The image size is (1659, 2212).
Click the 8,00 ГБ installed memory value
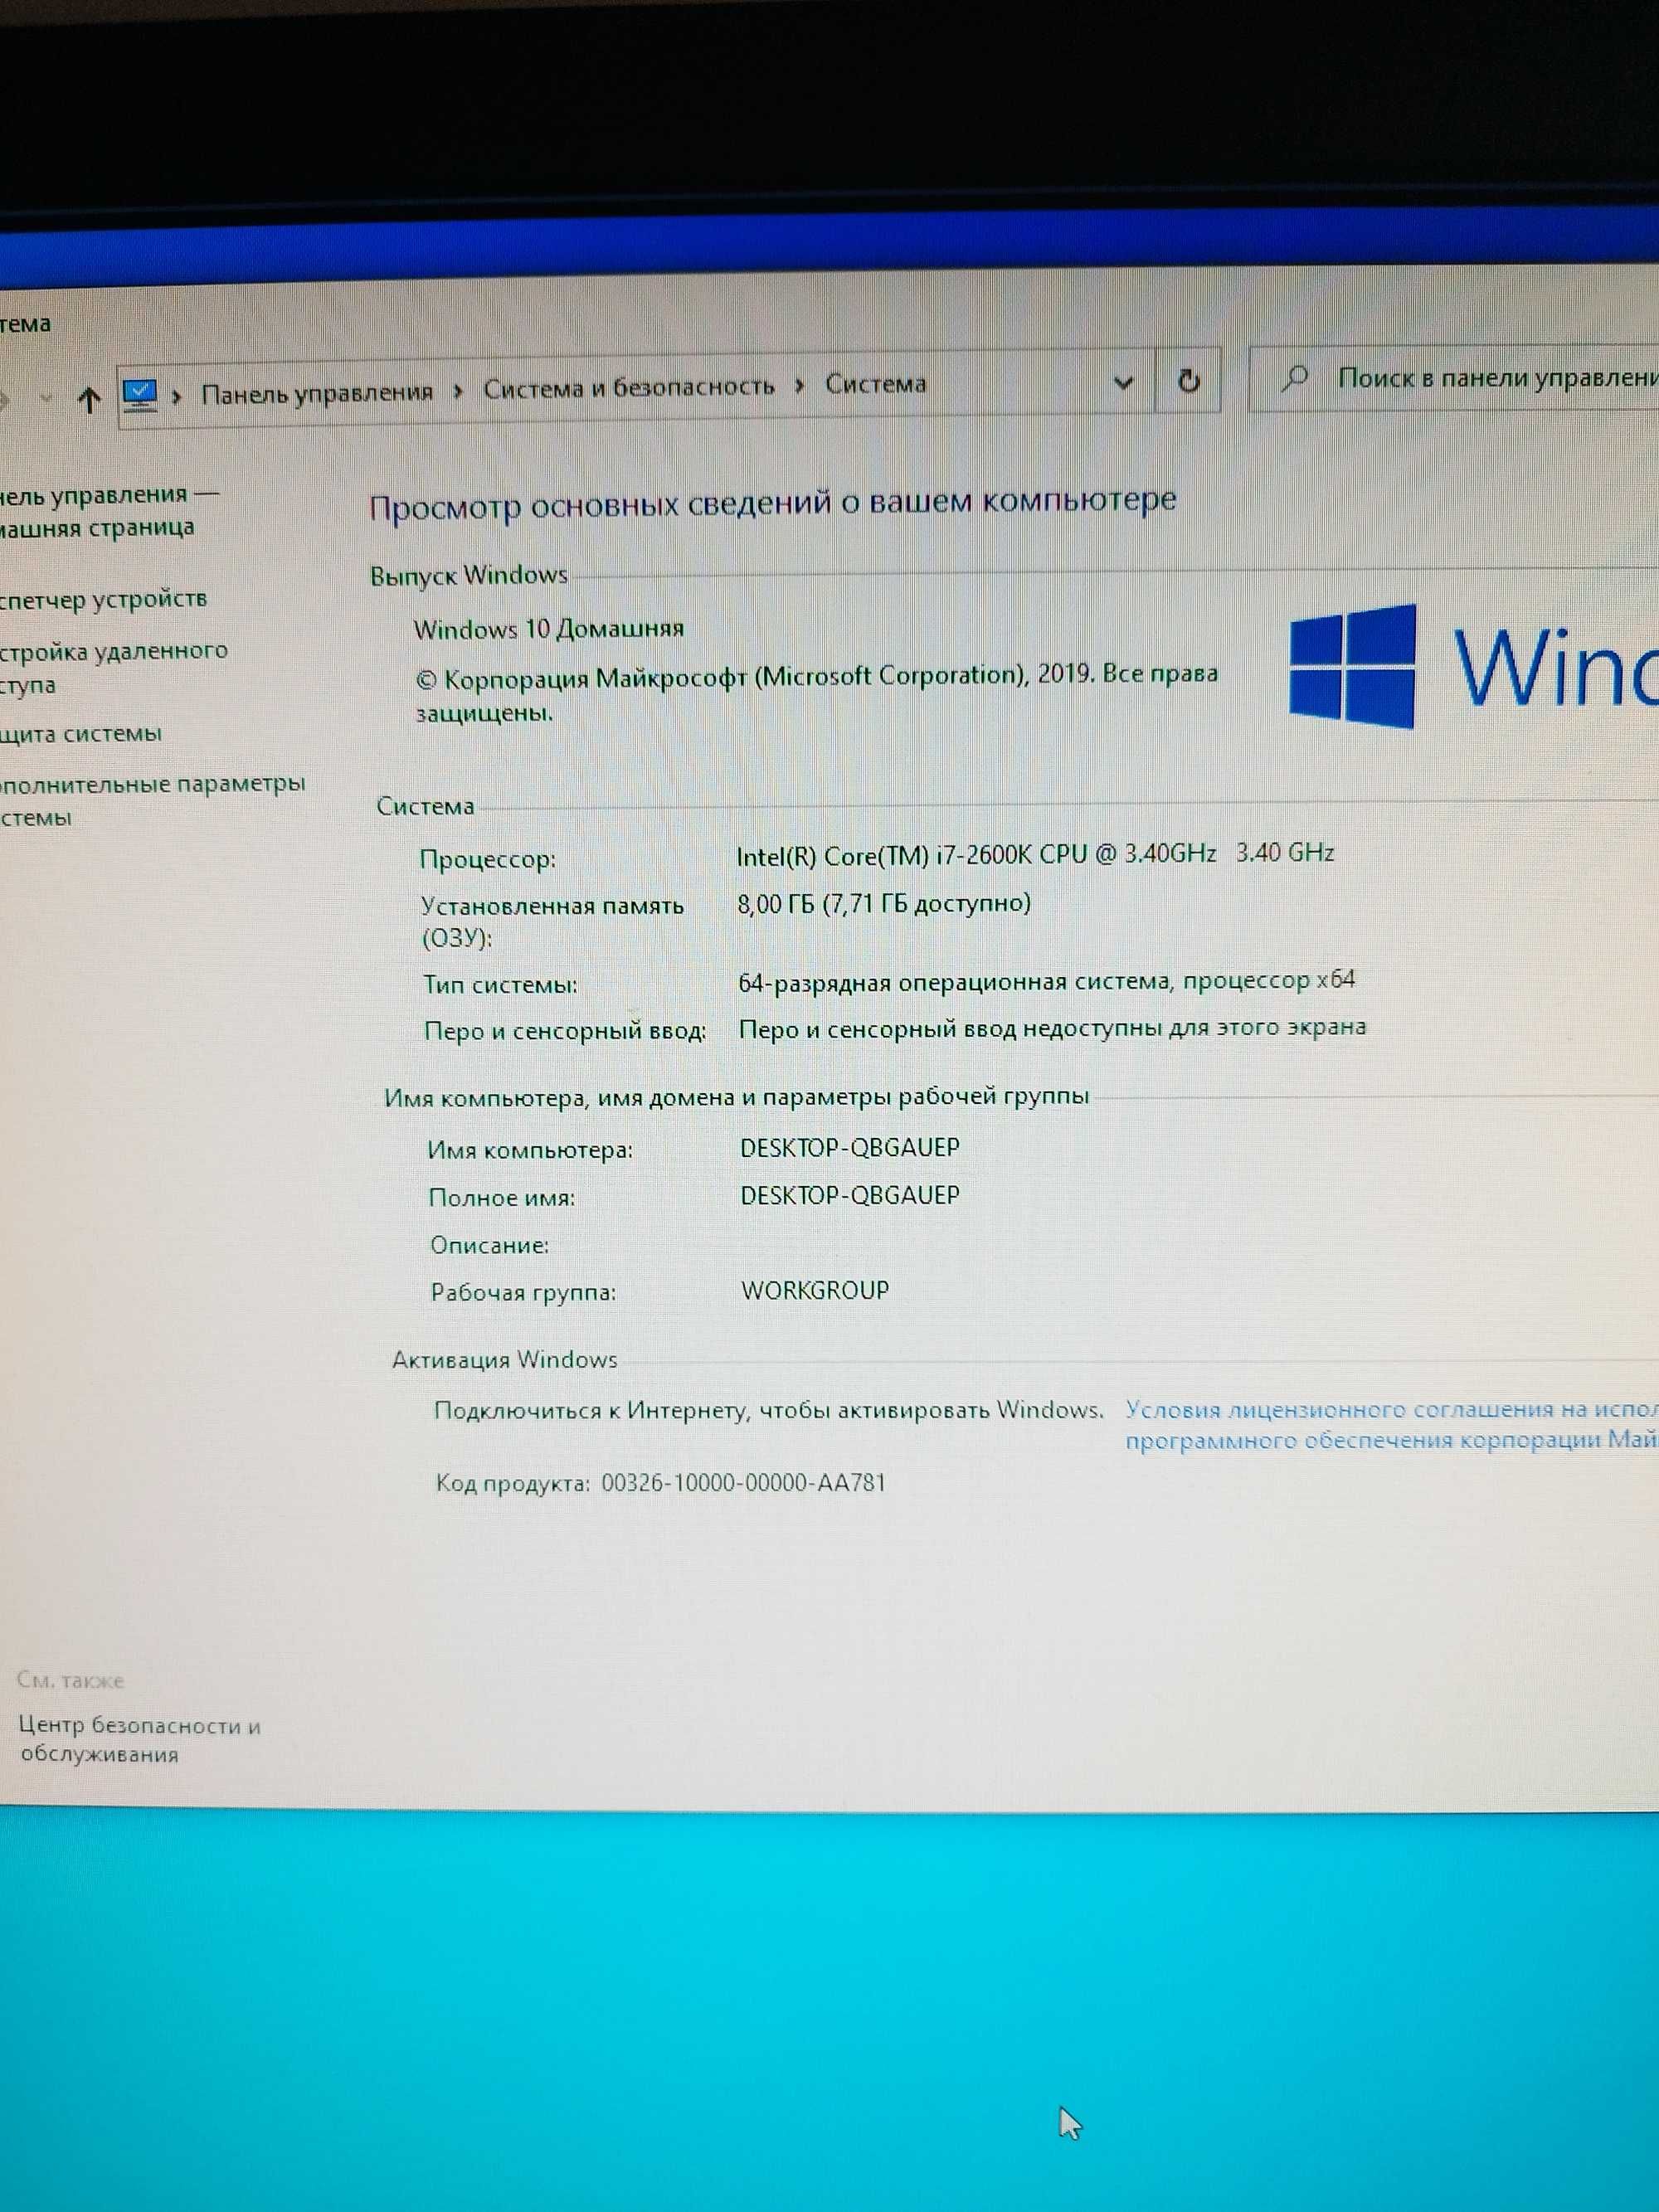[x=884, y=903]
